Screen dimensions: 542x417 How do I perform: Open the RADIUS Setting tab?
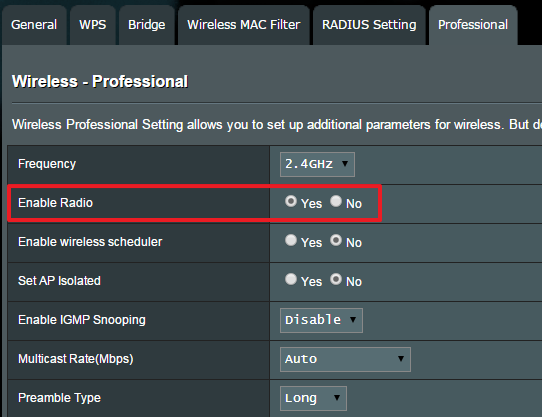pyautogui.click(x=369, y=25)
